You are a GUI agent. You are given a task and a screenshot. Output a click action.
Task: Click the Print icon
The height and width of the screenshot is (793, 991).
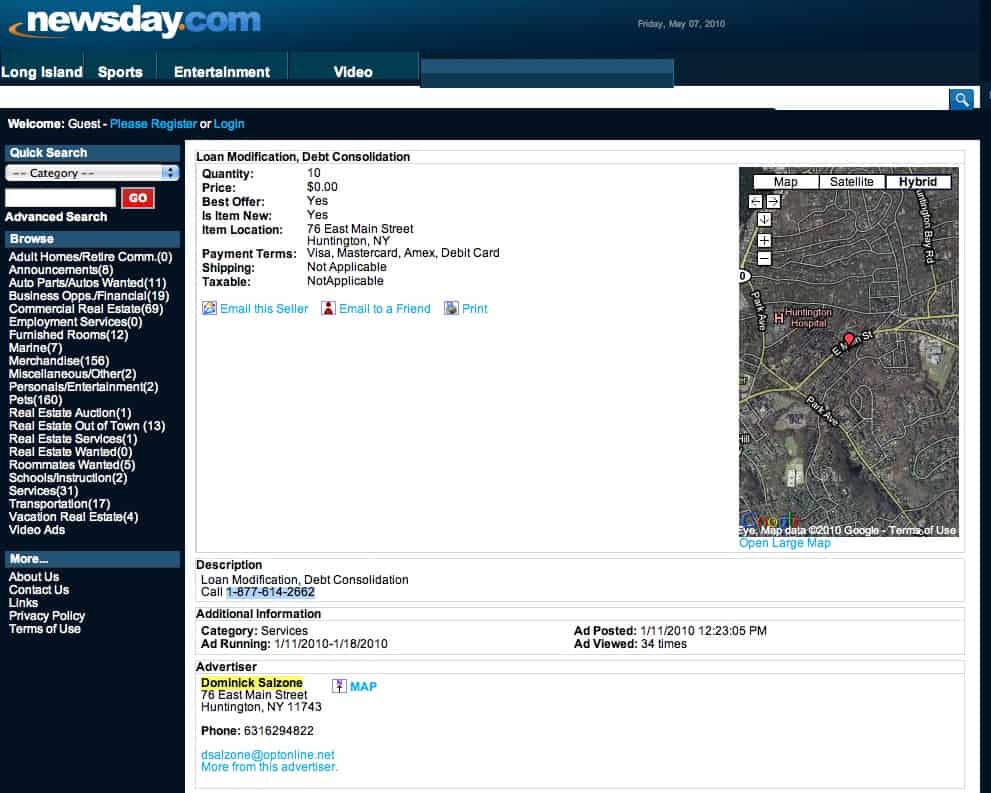(451, 309)
